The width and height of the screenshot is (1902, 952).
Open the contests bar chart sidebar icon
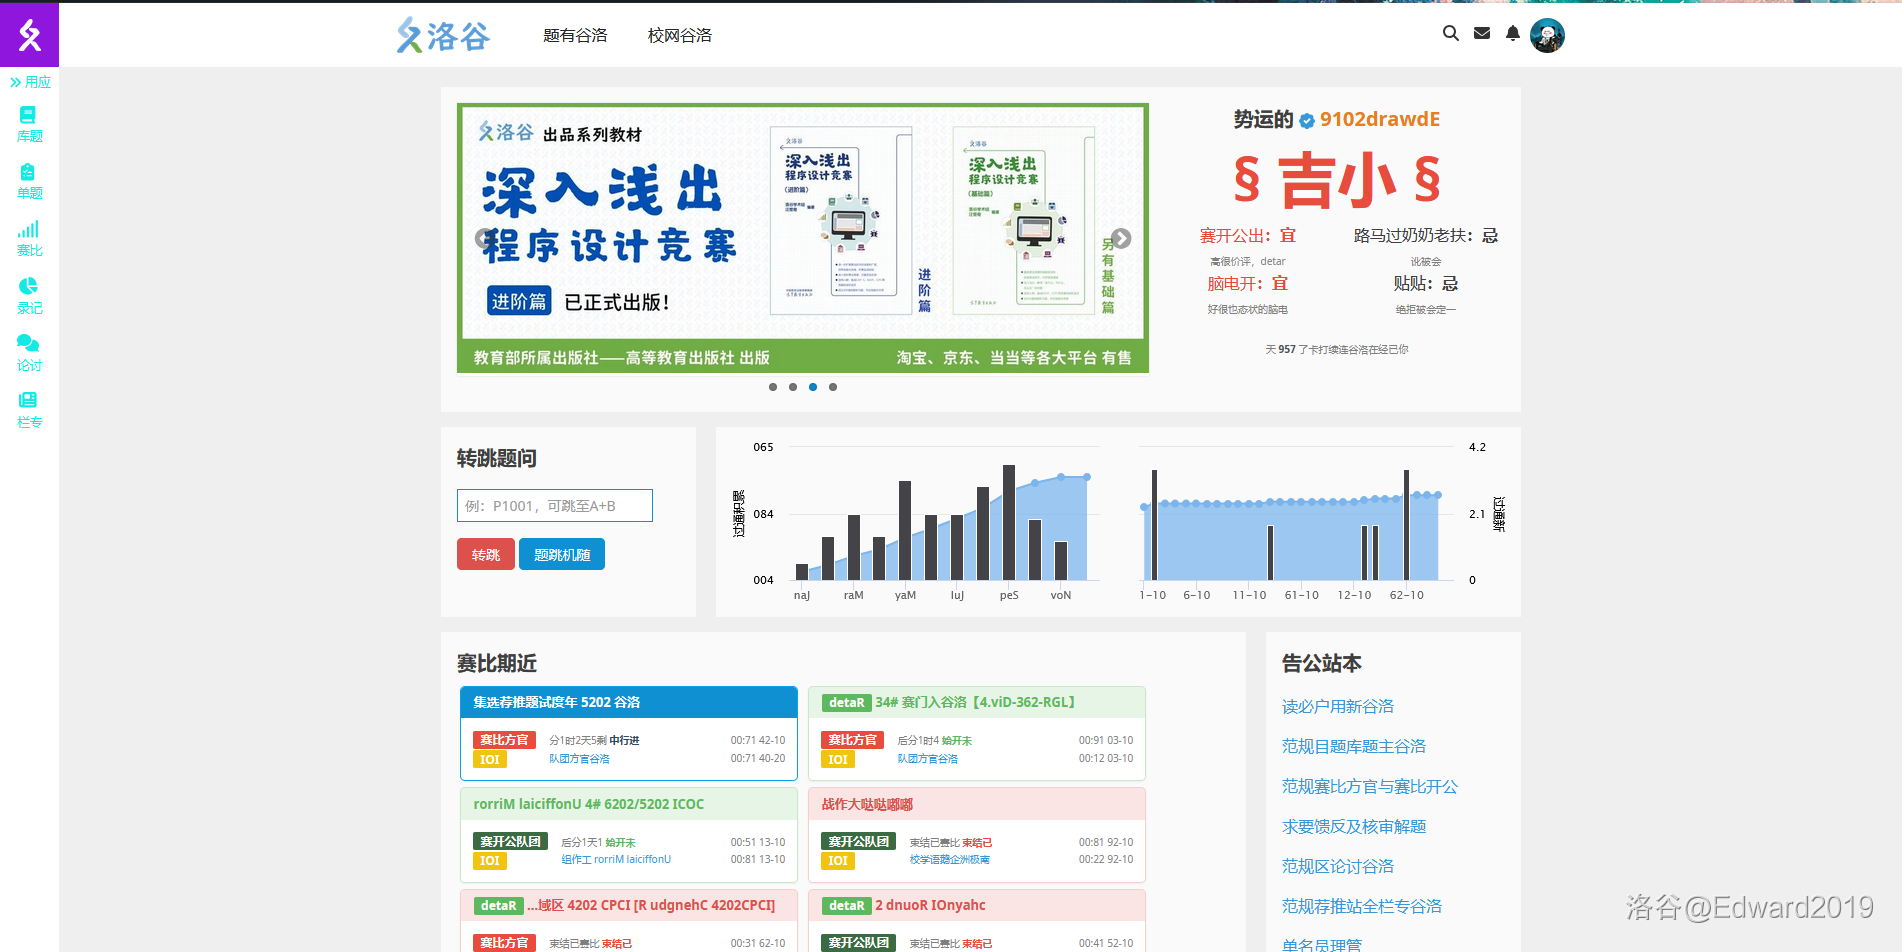point(28,230)
